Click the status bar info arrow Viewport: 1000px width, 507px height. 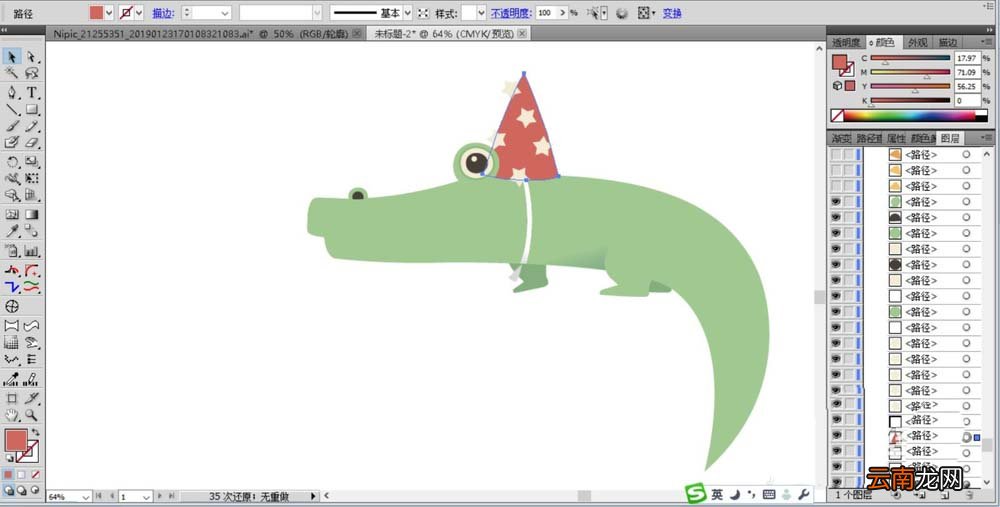313,496
